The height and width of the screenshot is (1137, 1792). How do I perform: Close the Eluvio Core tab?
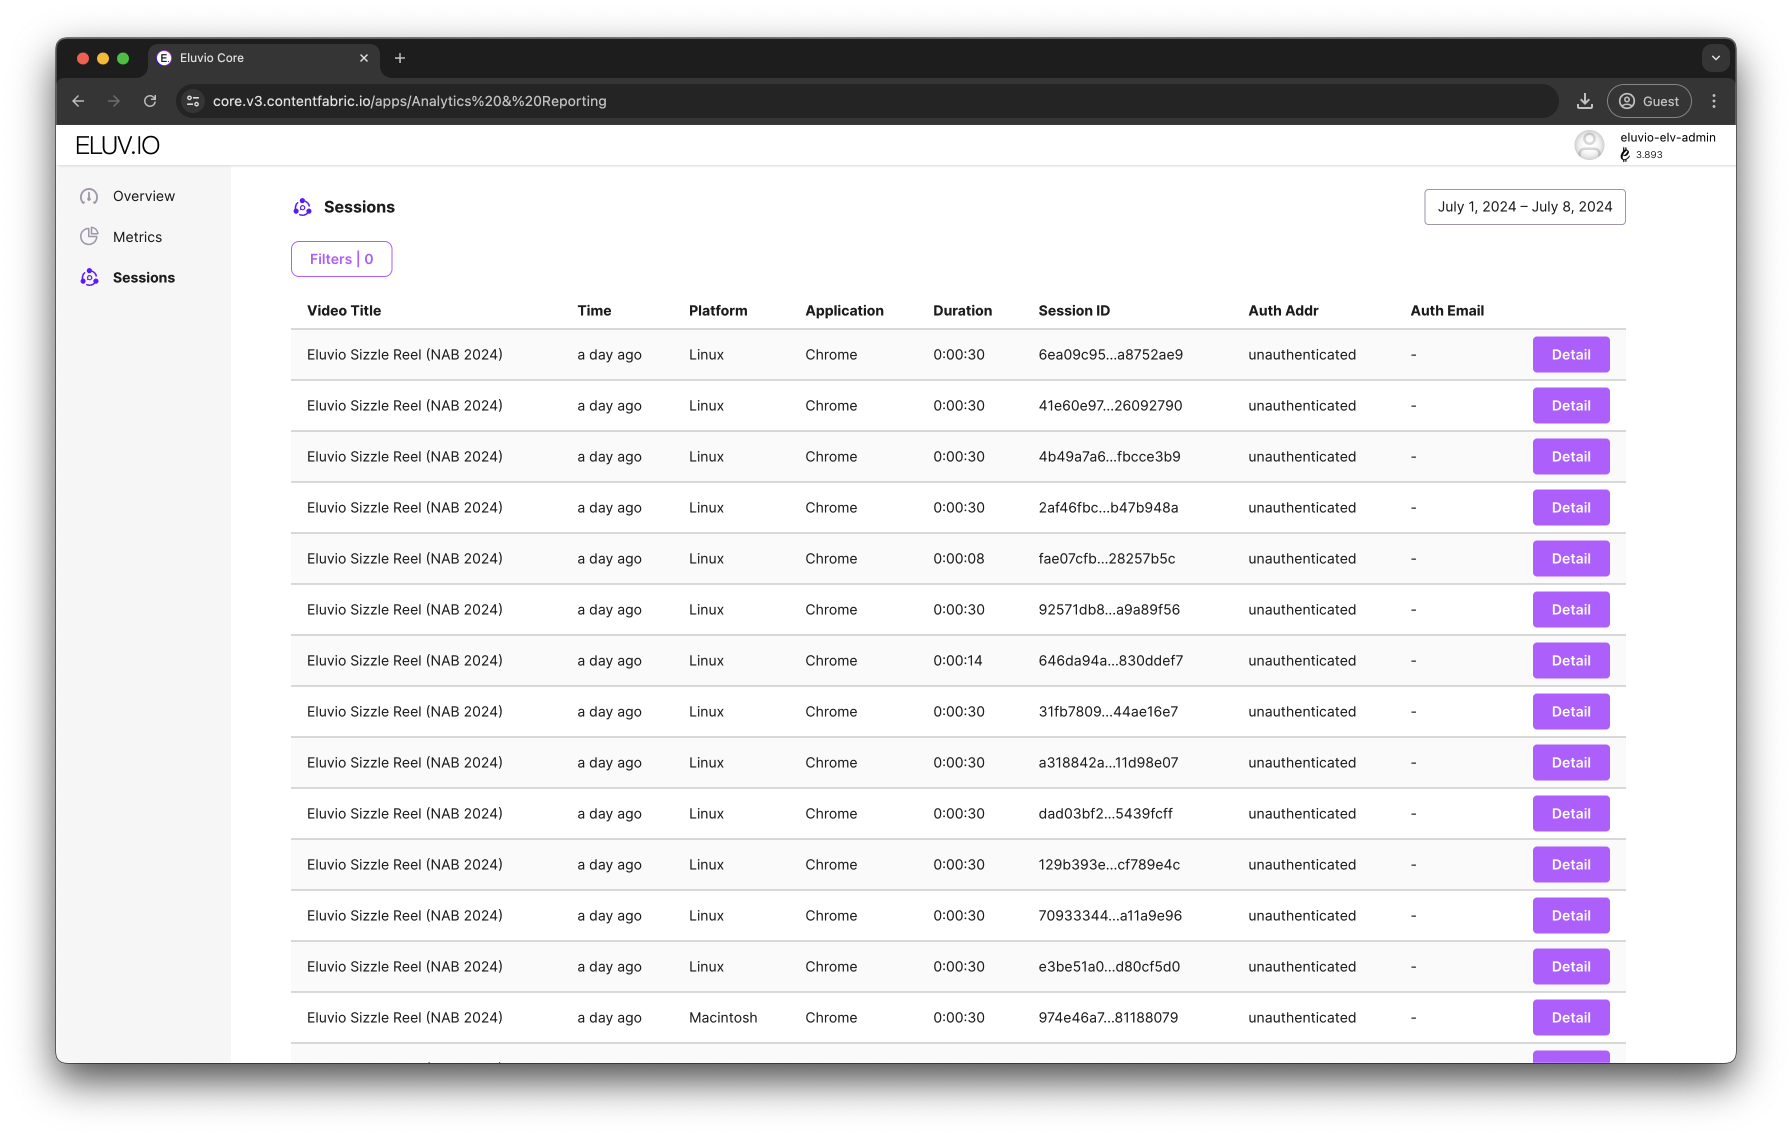(364, 58)
